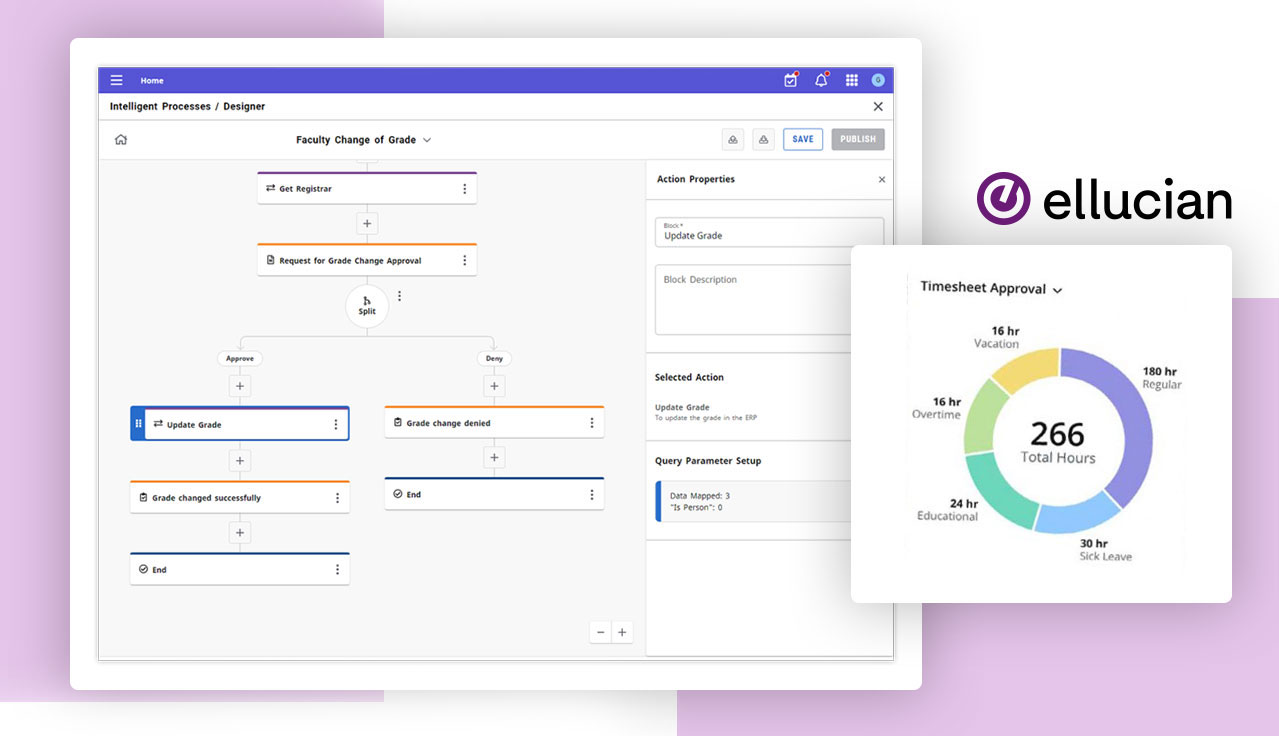Image resolution: width=1279 pixels, height=736 pixels.
Task: Open options menu for Get Registrar block
Action: (464, 189)
